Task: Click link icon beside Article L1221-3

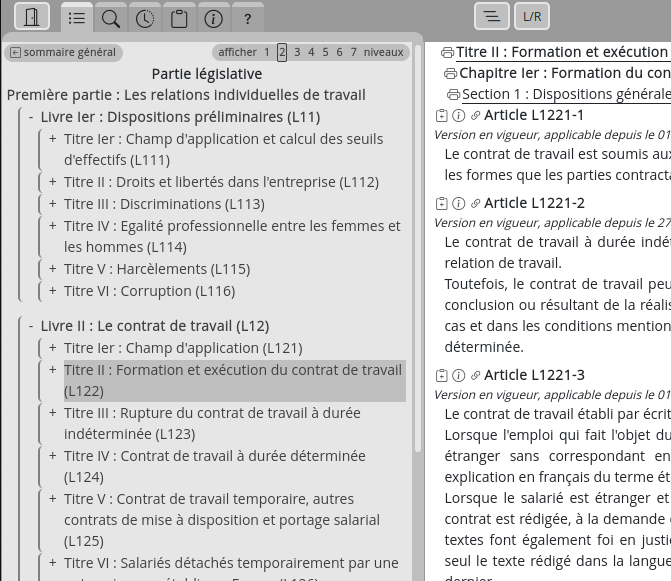Action: coord(475,376)
